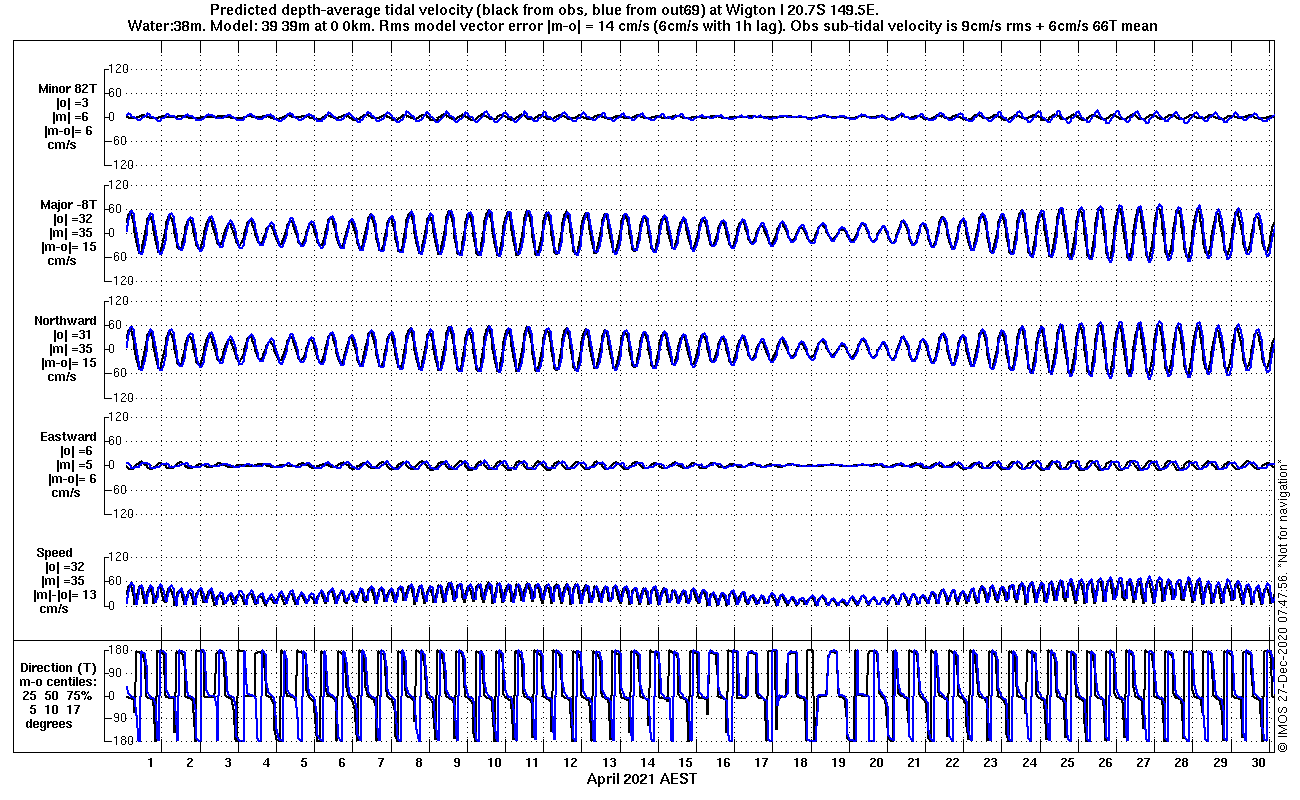This screenshot has height=800, width=1300.
Task: Click the 'April 2021 AEST' axis title
Action: [641, 778]
